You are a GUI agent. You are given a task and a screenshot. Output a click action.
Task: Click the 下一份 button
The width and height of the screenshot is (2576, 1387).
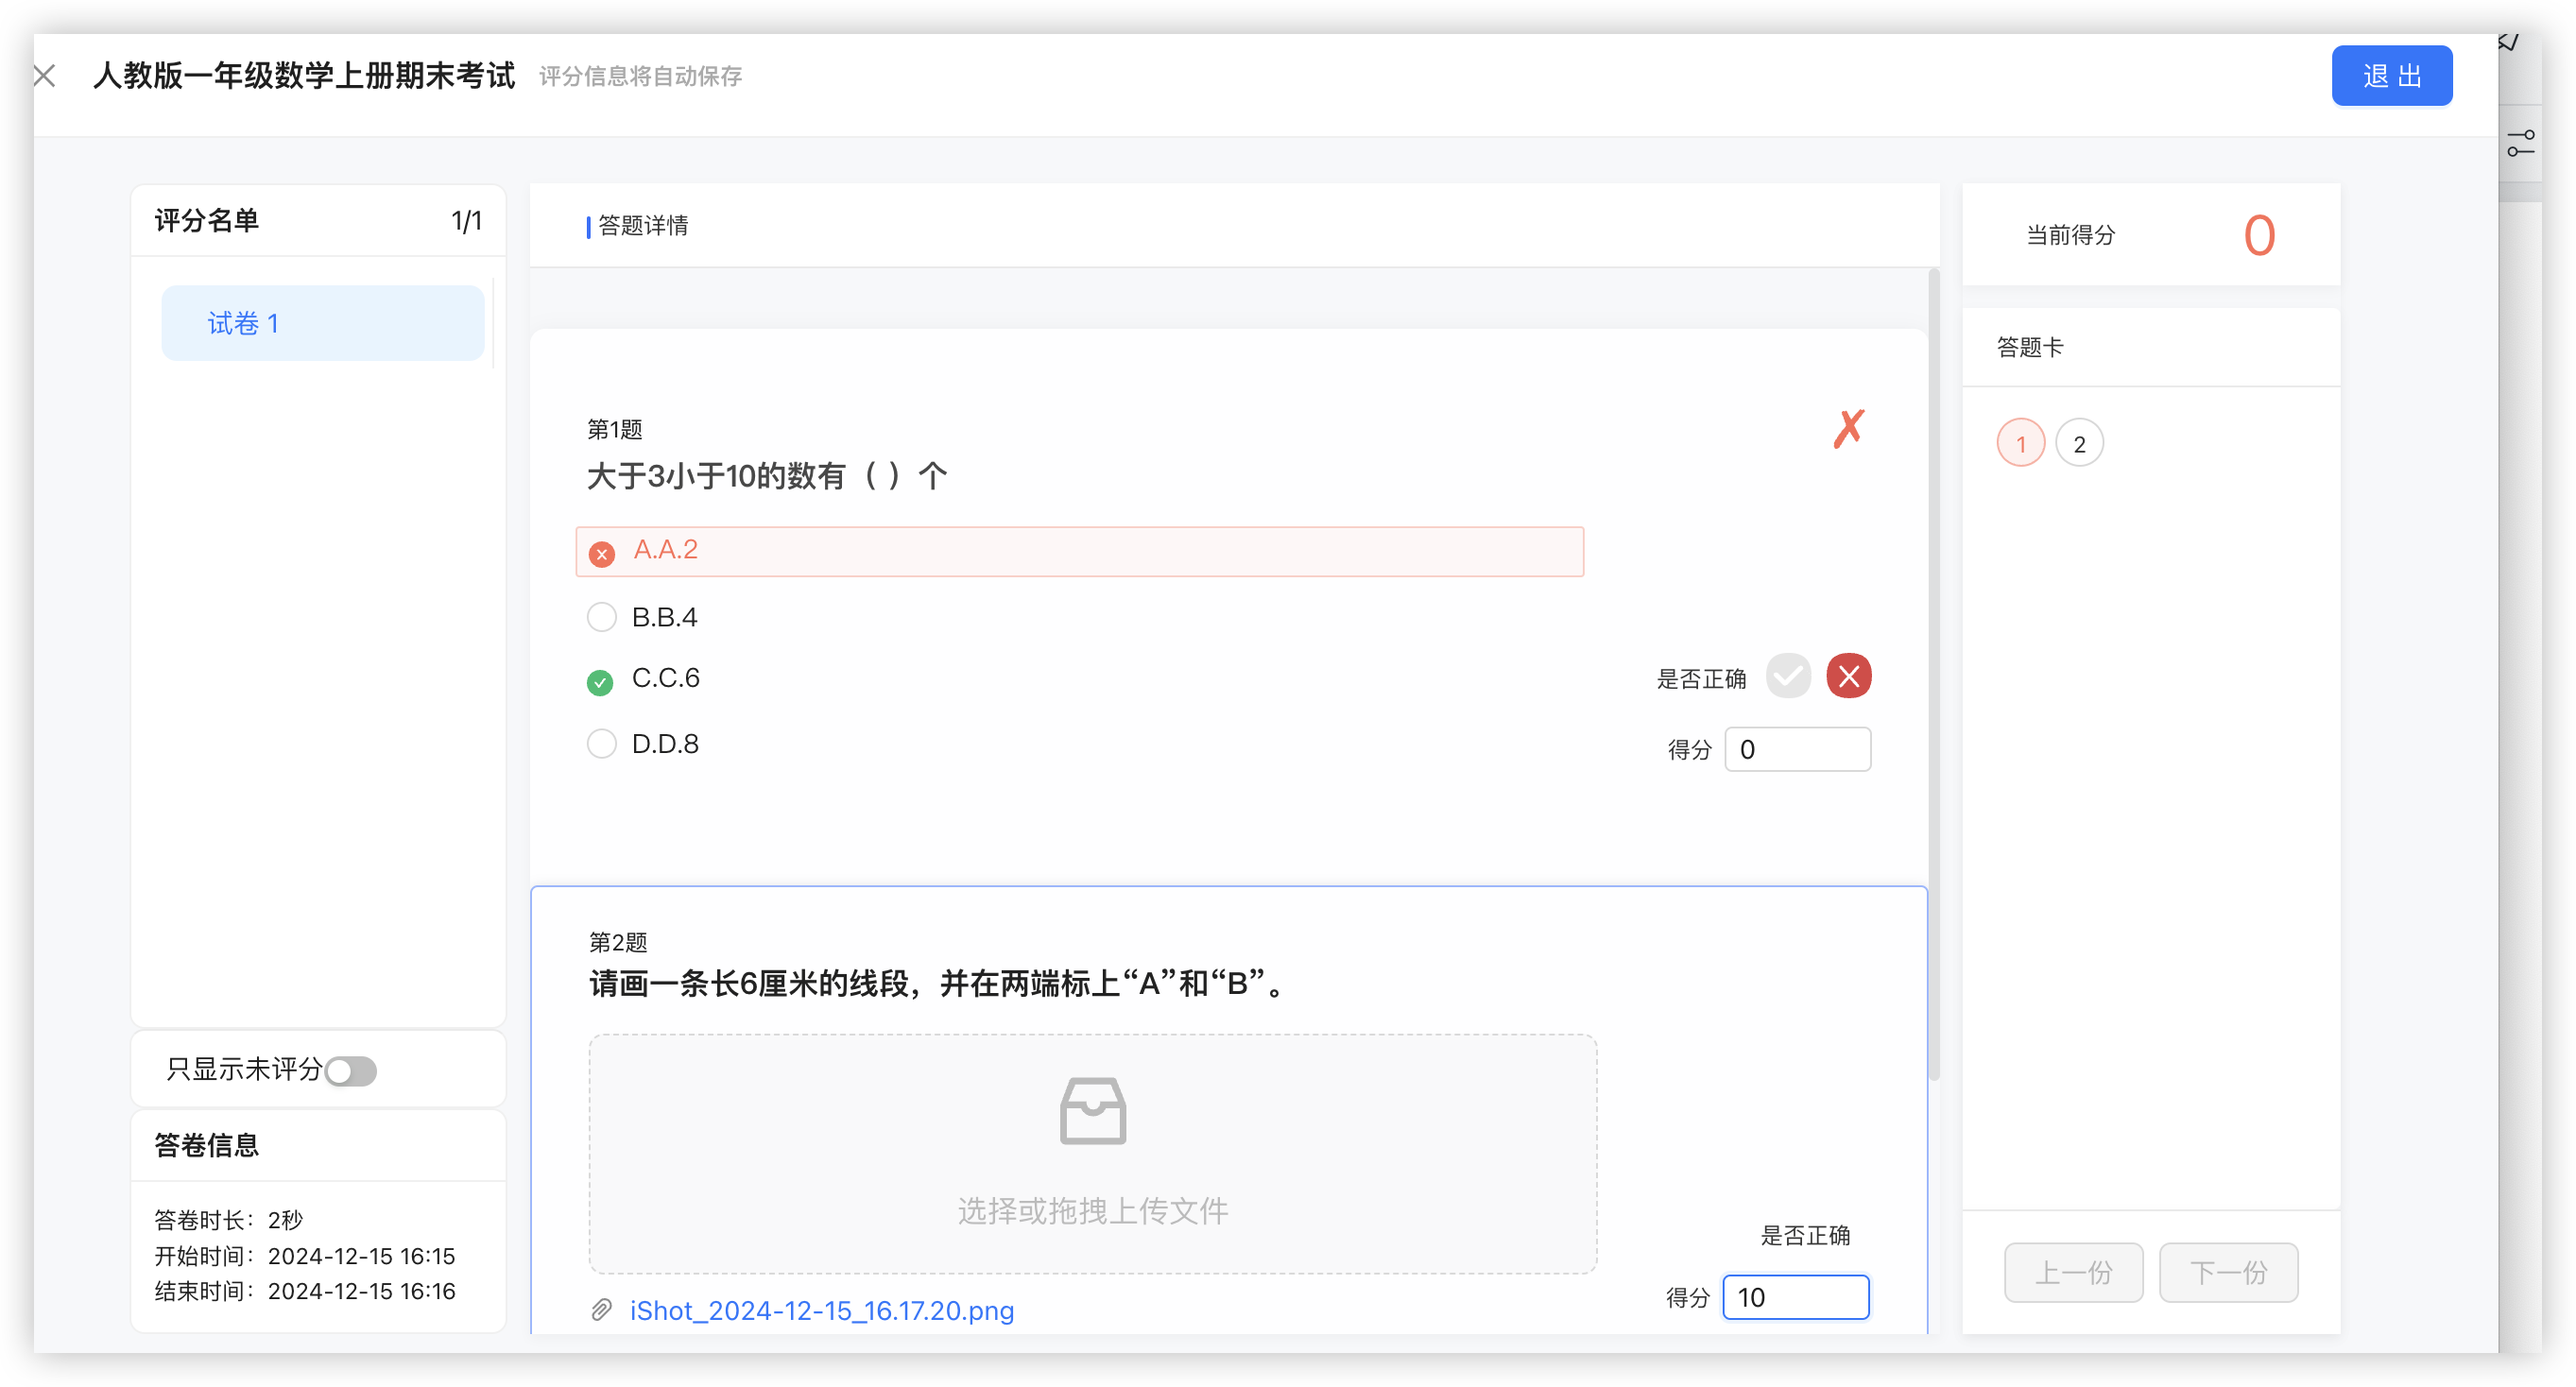(2228, 1272)
